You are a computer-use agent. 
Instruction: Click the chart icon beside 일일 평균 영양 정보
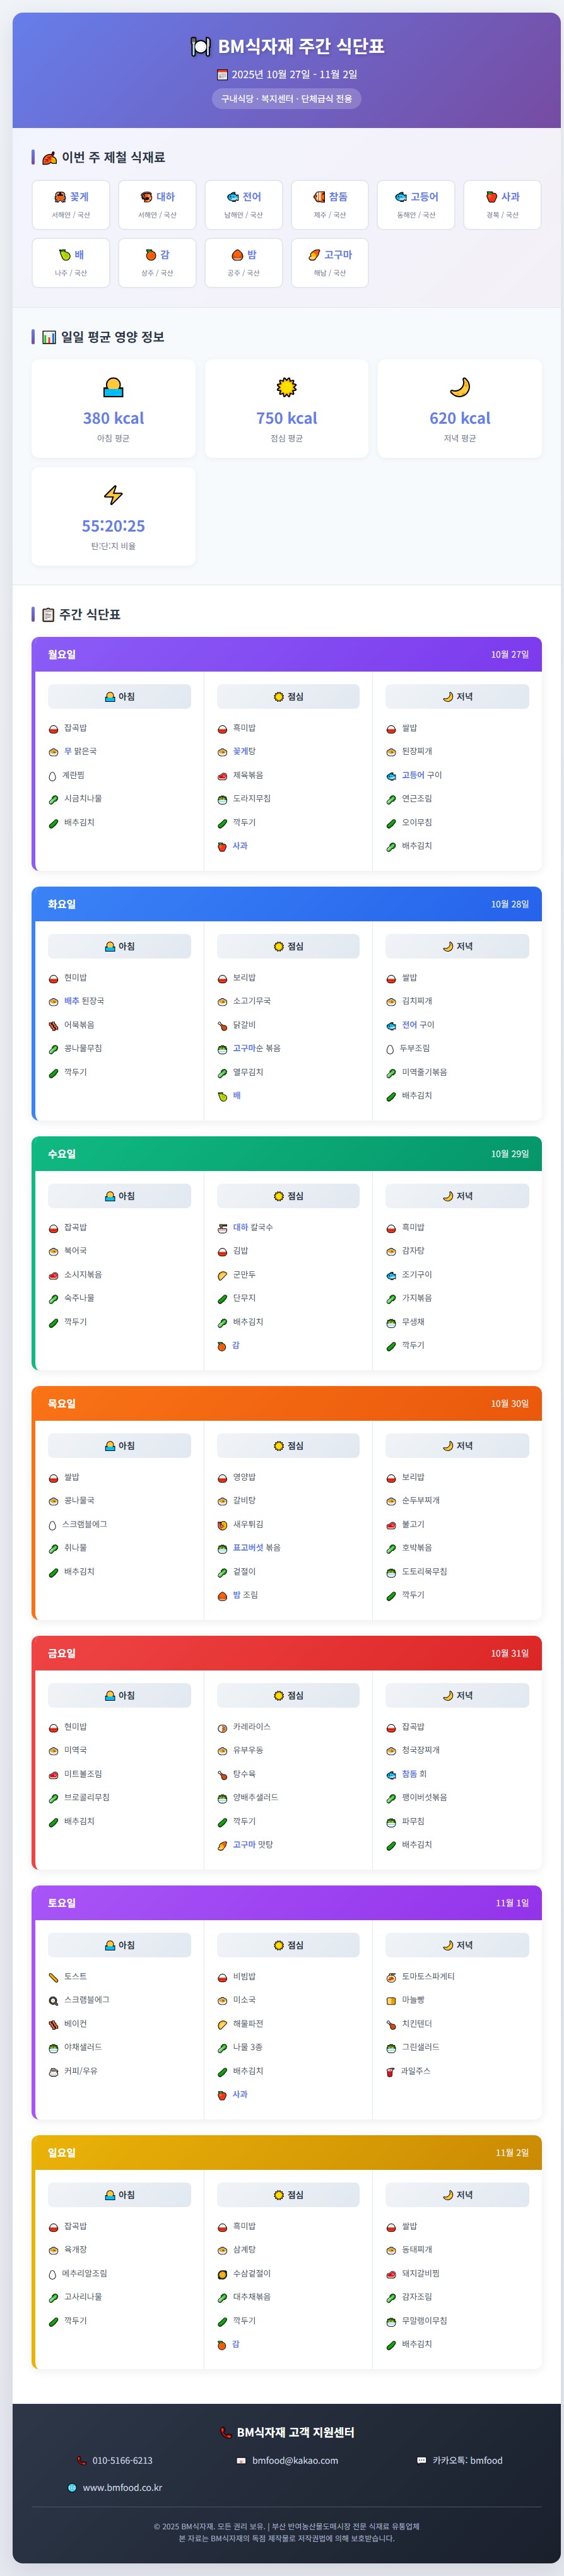49,337
